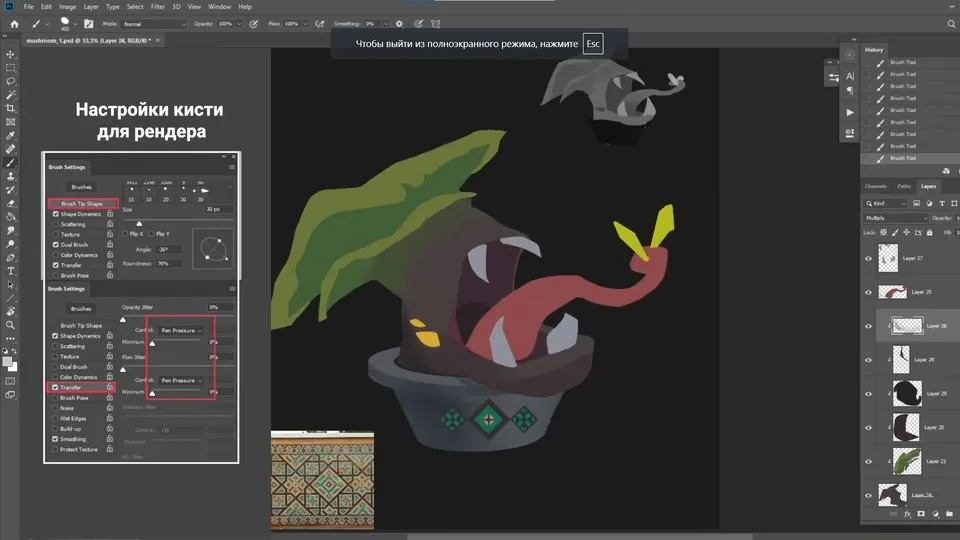This screenshot has height=540, width=960.
Task: Select the Eraser tool
Action: [x=10, y=203]
